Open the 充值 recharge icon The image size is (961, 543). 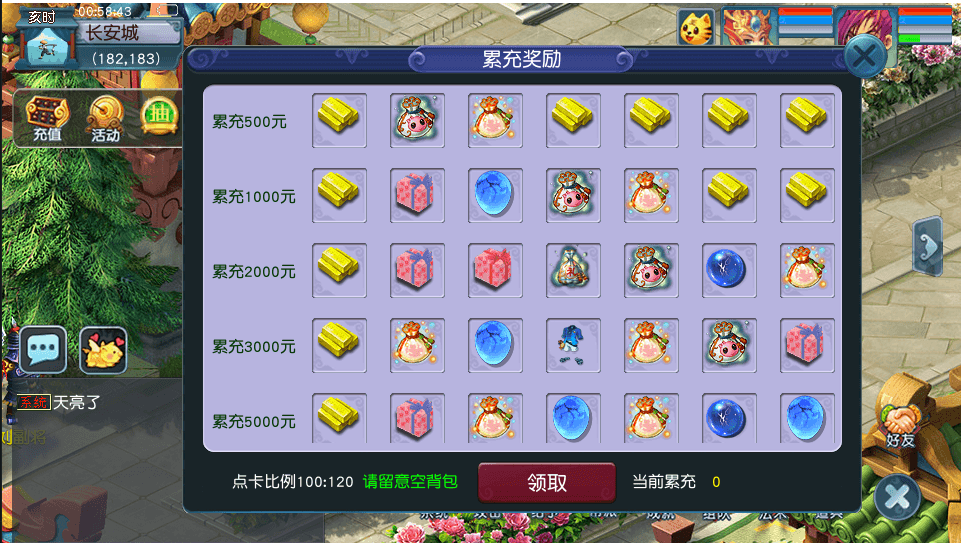[x=47, y=118]
